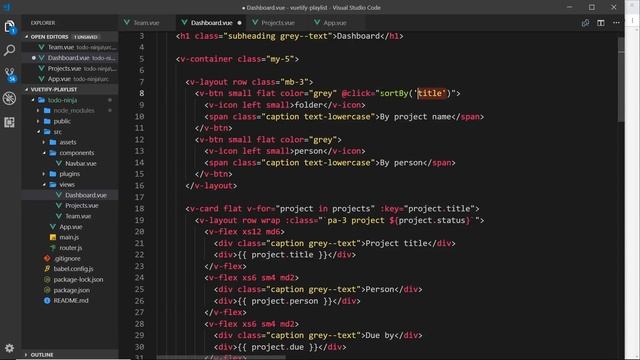The height and width of the screenshot is (360, 640).
Task: Open the Debug view in activity bar
Action: pyautogui.click(x=9, y=98)
